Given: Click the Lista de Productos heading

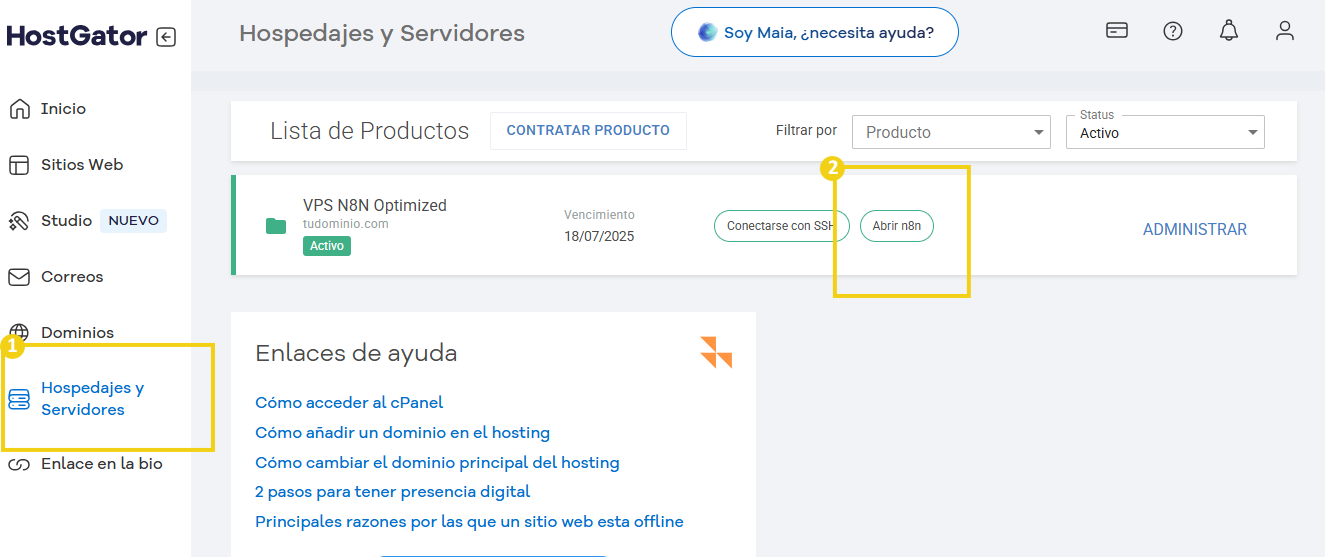Looking at the screenshot, I should point(370,131).
